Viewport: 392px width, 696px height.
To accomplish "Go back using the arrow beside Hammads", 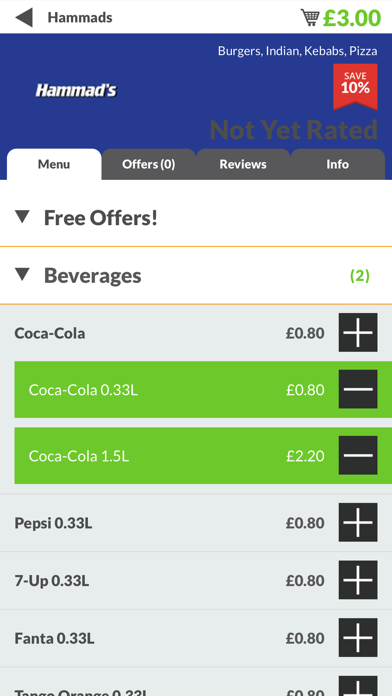I will pyautogui.click(x=24, y=18).
